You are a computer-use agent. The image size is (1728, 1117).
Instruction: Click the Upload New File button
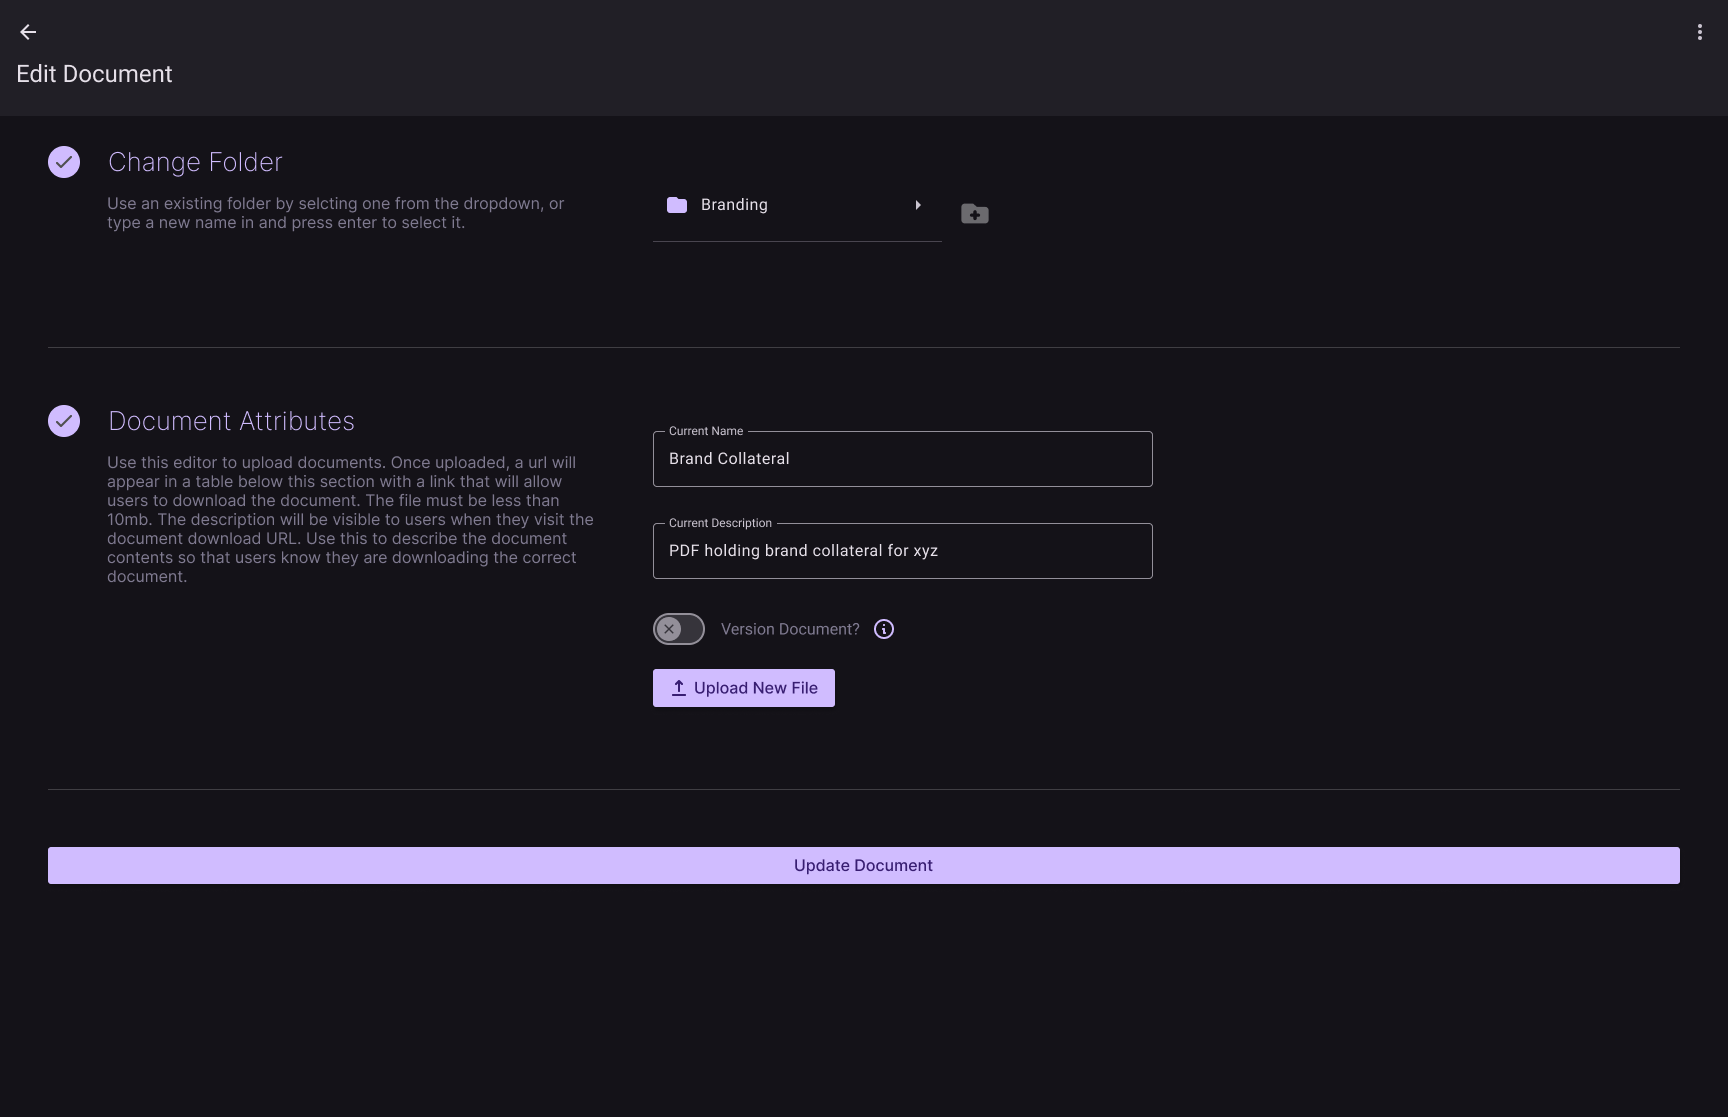[x=744, y=688]
